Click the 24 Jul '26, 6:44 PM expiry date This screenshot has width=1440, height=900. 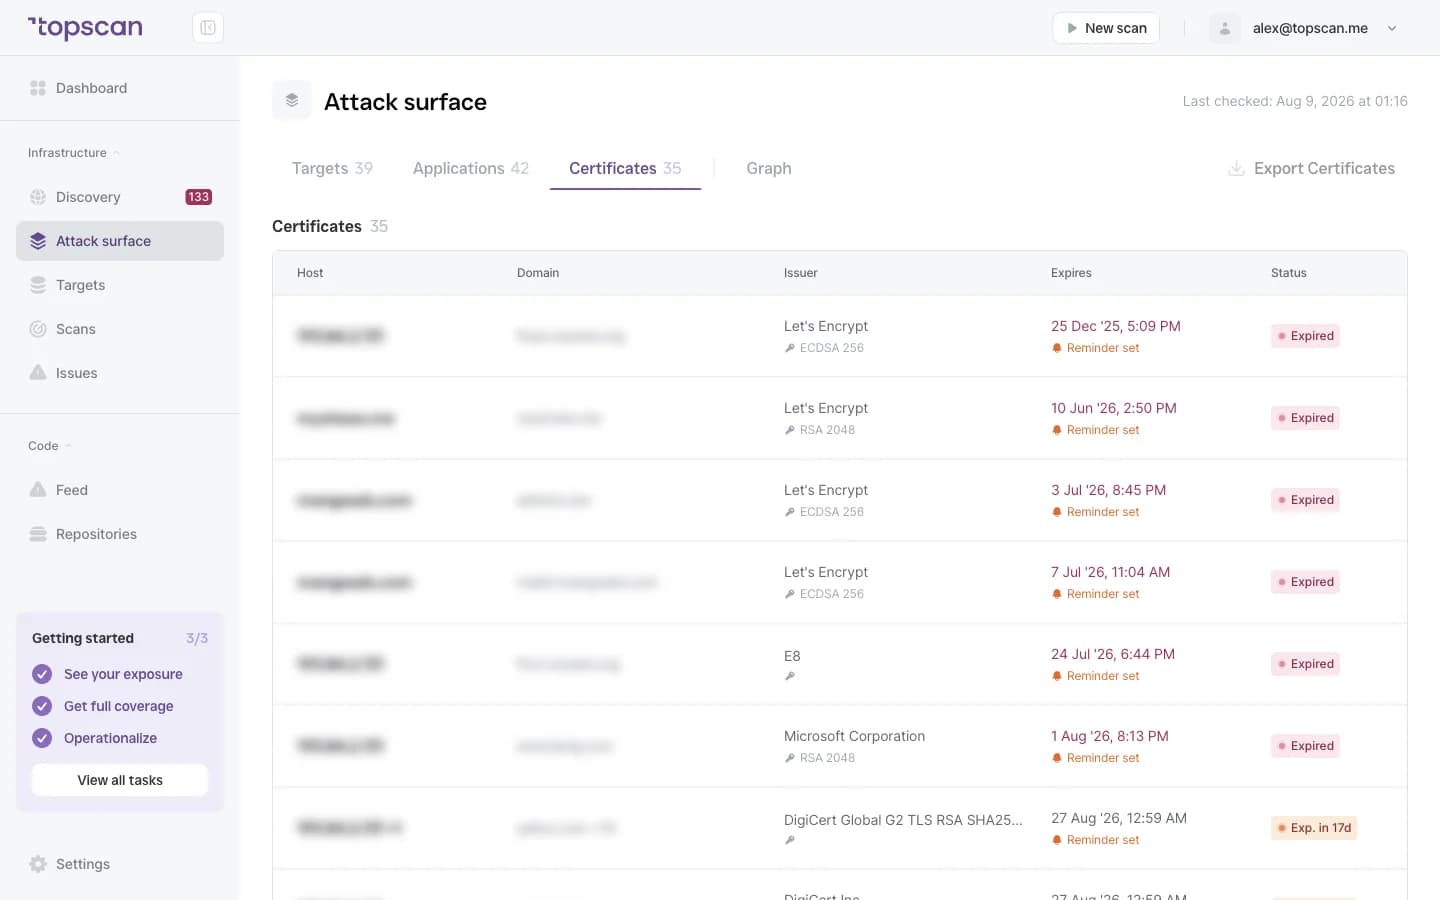(x=1113, y=654)
